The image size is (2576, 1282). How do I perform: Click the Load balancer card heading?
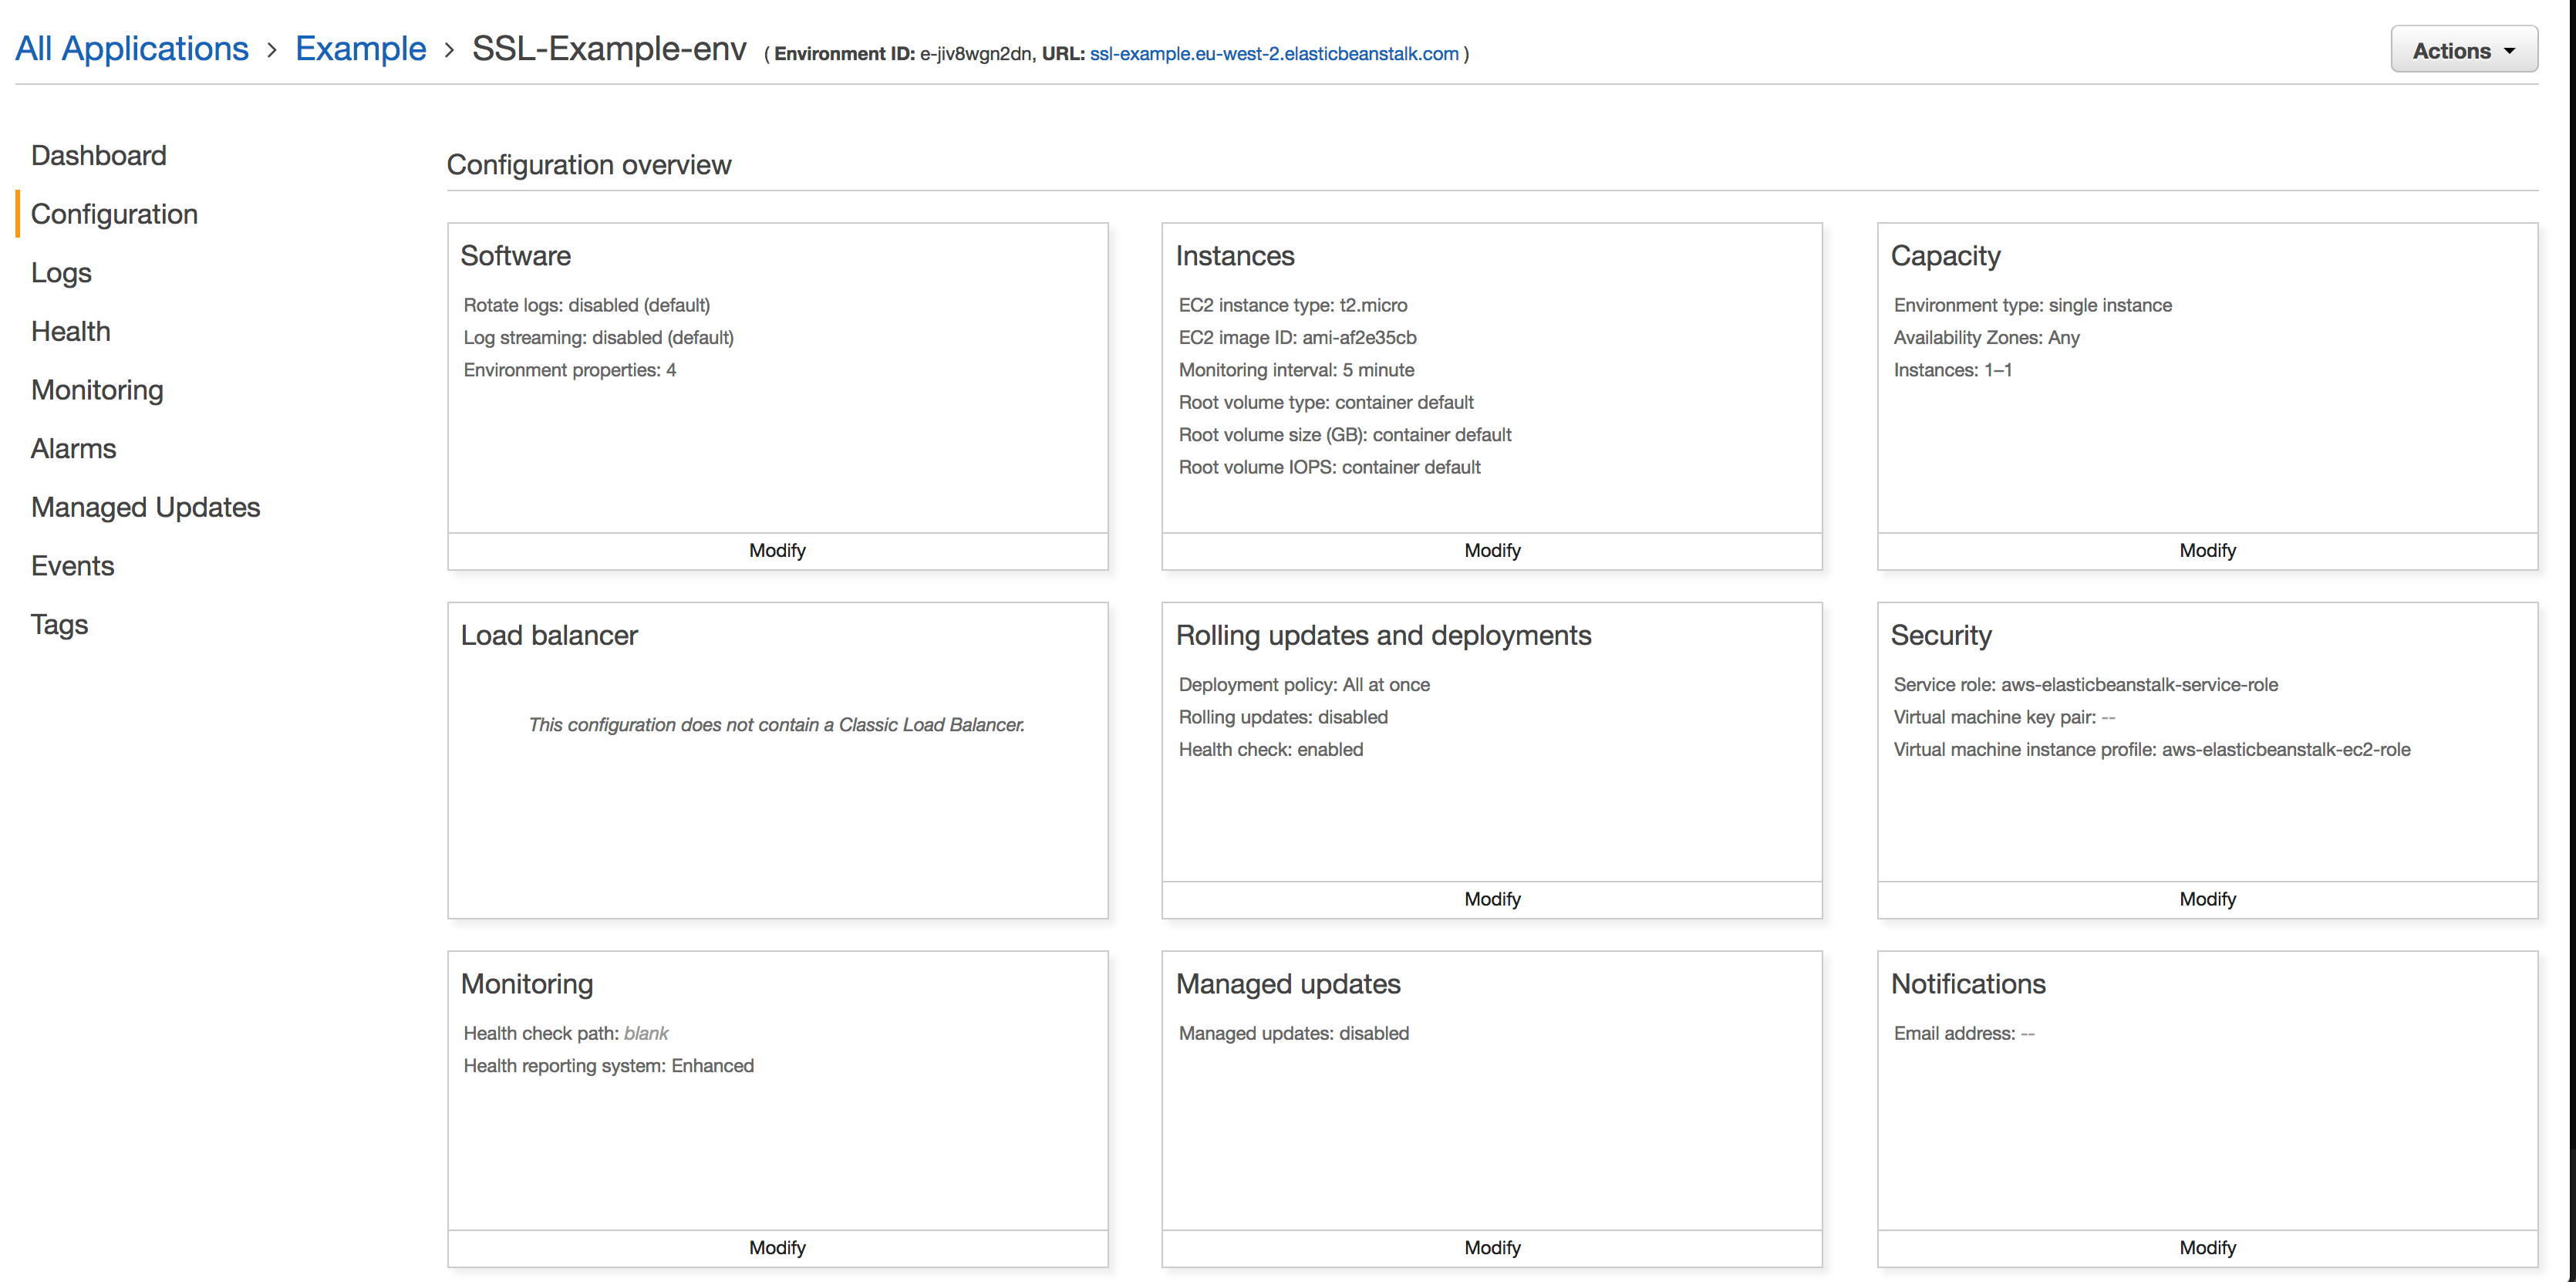tap(549, 635)
